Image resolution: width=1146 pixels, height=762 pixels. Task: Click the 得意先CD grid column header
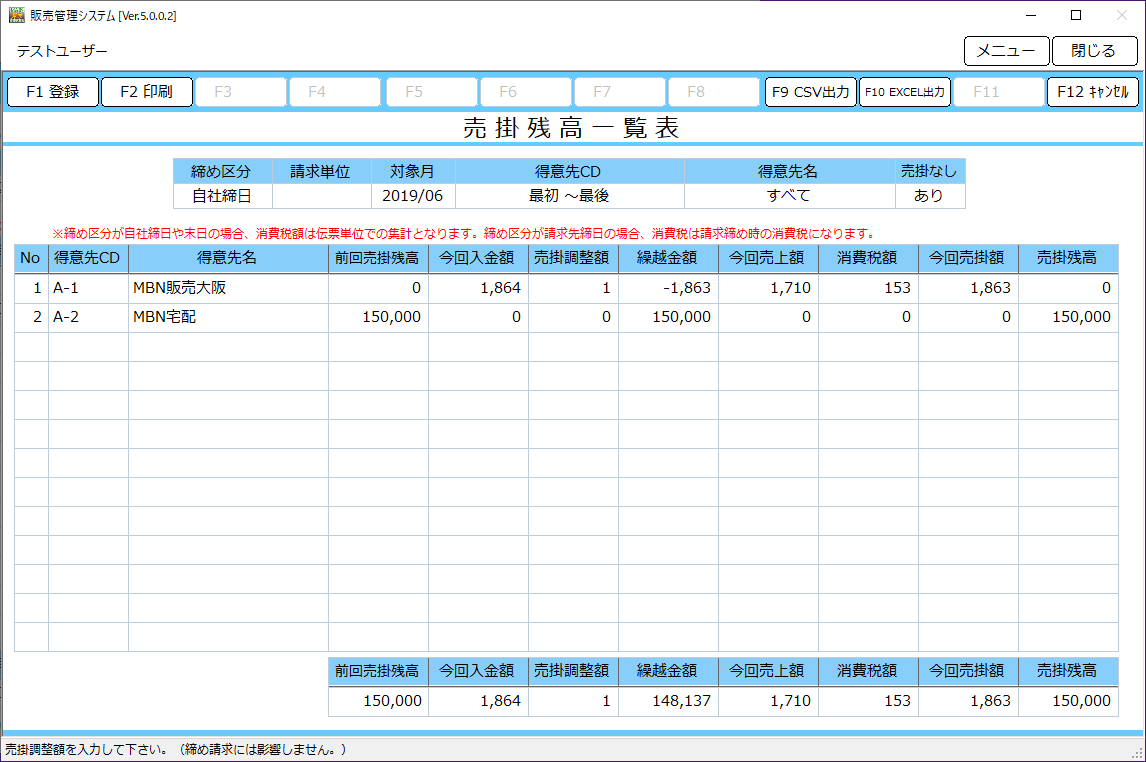coord(88,258)
